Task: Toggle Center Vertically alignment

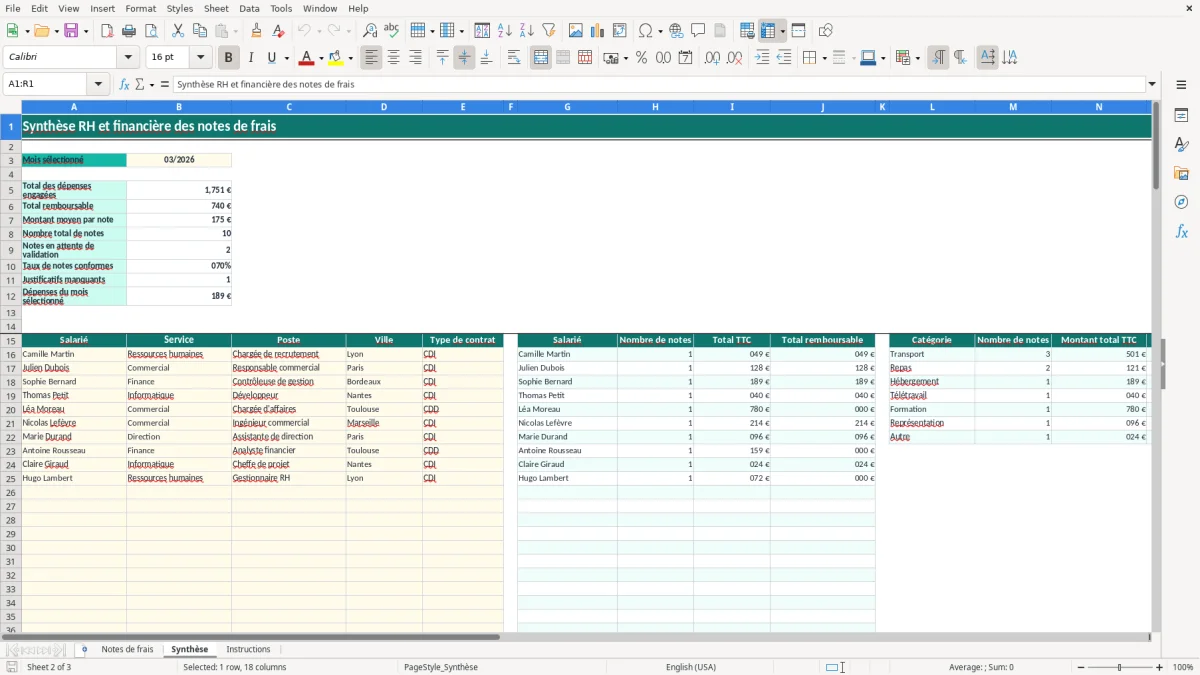Action: click(x=464, y=58)
